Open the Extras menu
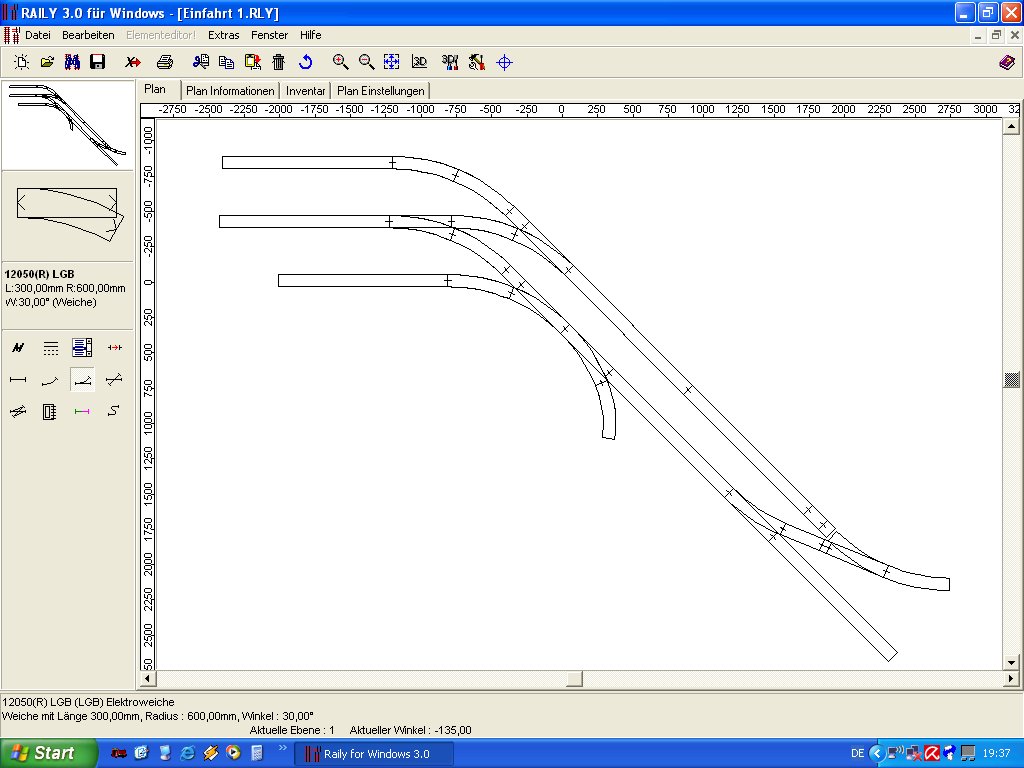The height and width of the screenshot is (768, 1024). tap(223, 35)
